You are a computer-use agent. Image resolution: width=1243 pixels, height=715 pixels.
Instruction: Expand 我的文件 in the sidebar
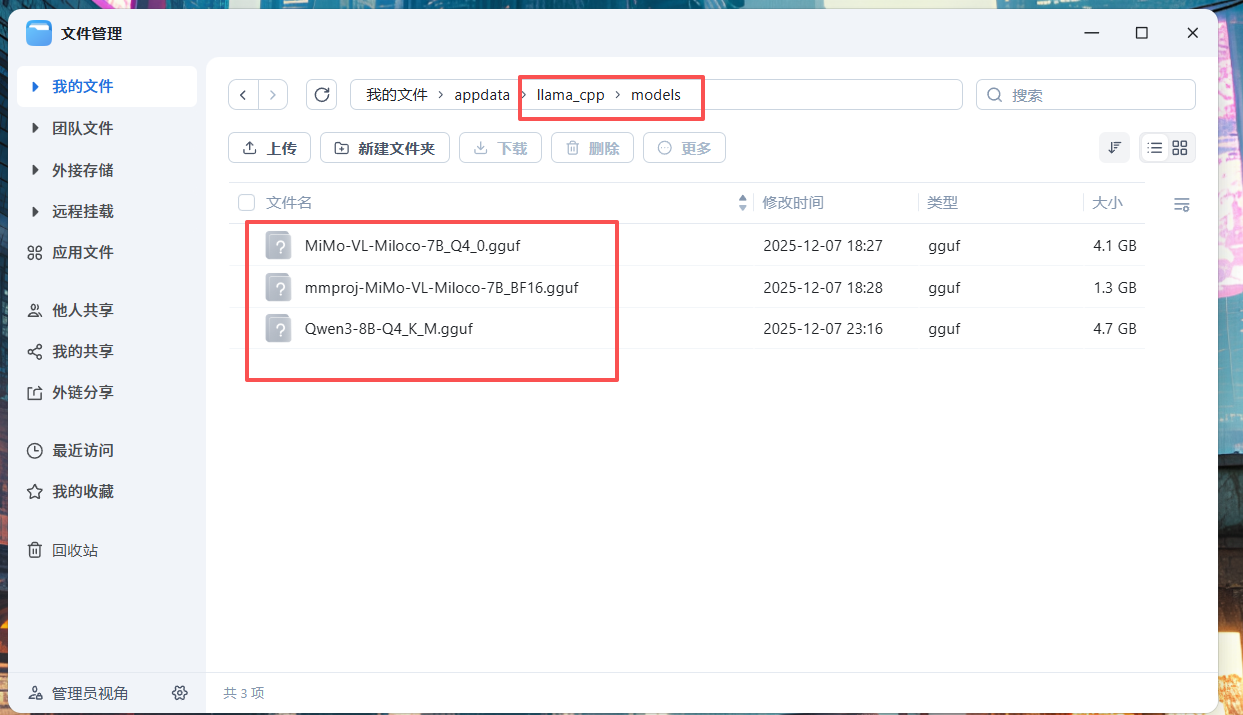point(36,86)
